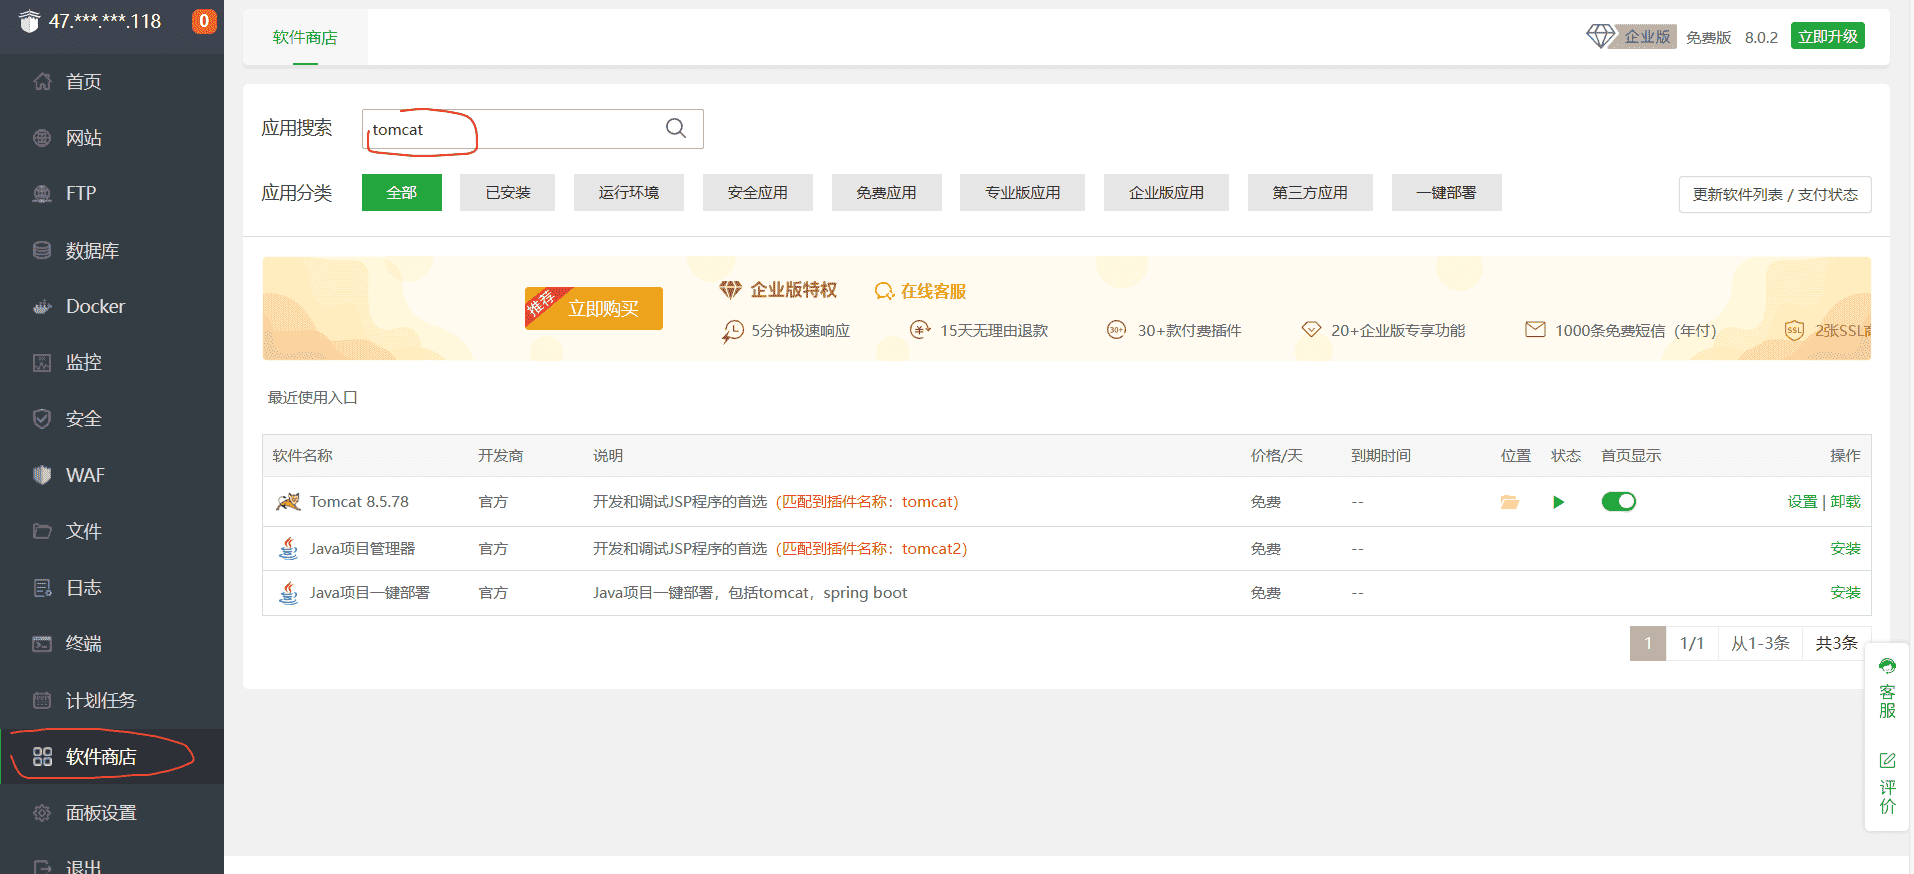Click the Tomcat cat icon in list
This screenshot has width=1914, height=874.
tap(288, 502)
